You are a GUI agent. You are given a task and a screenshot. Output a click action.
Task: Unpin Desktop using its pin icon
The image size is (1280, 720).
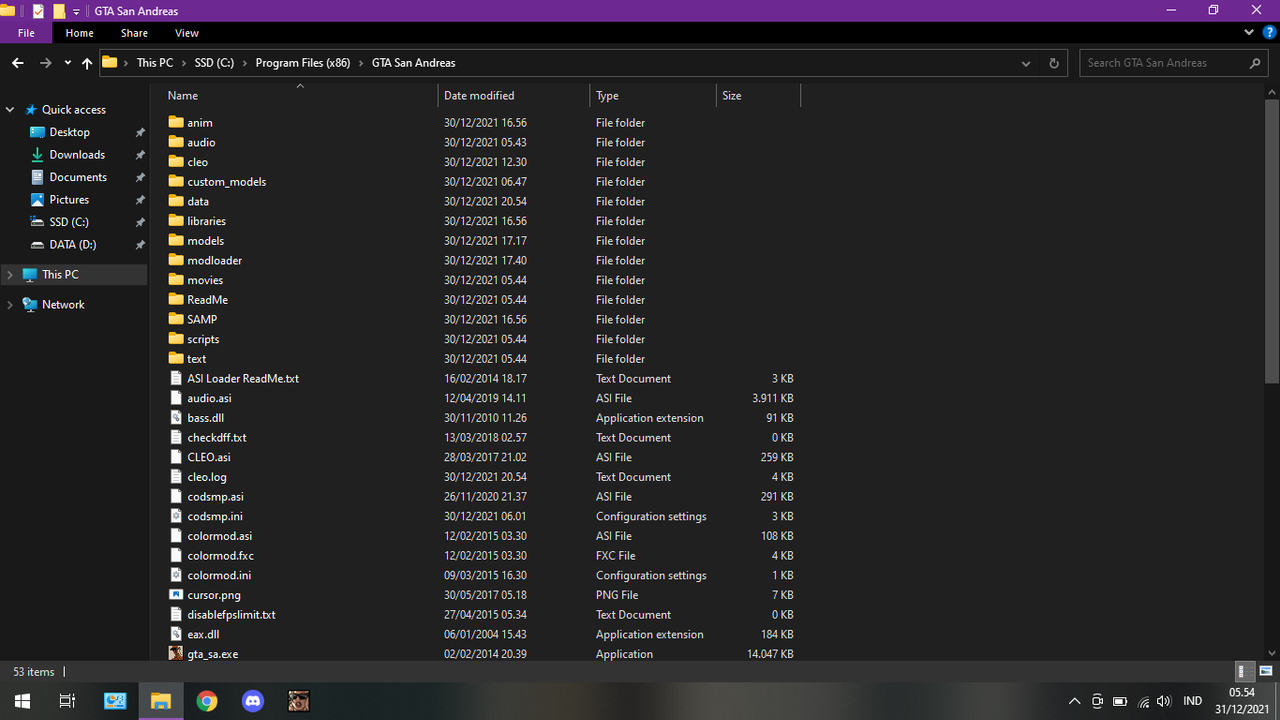tap(140, 132)
